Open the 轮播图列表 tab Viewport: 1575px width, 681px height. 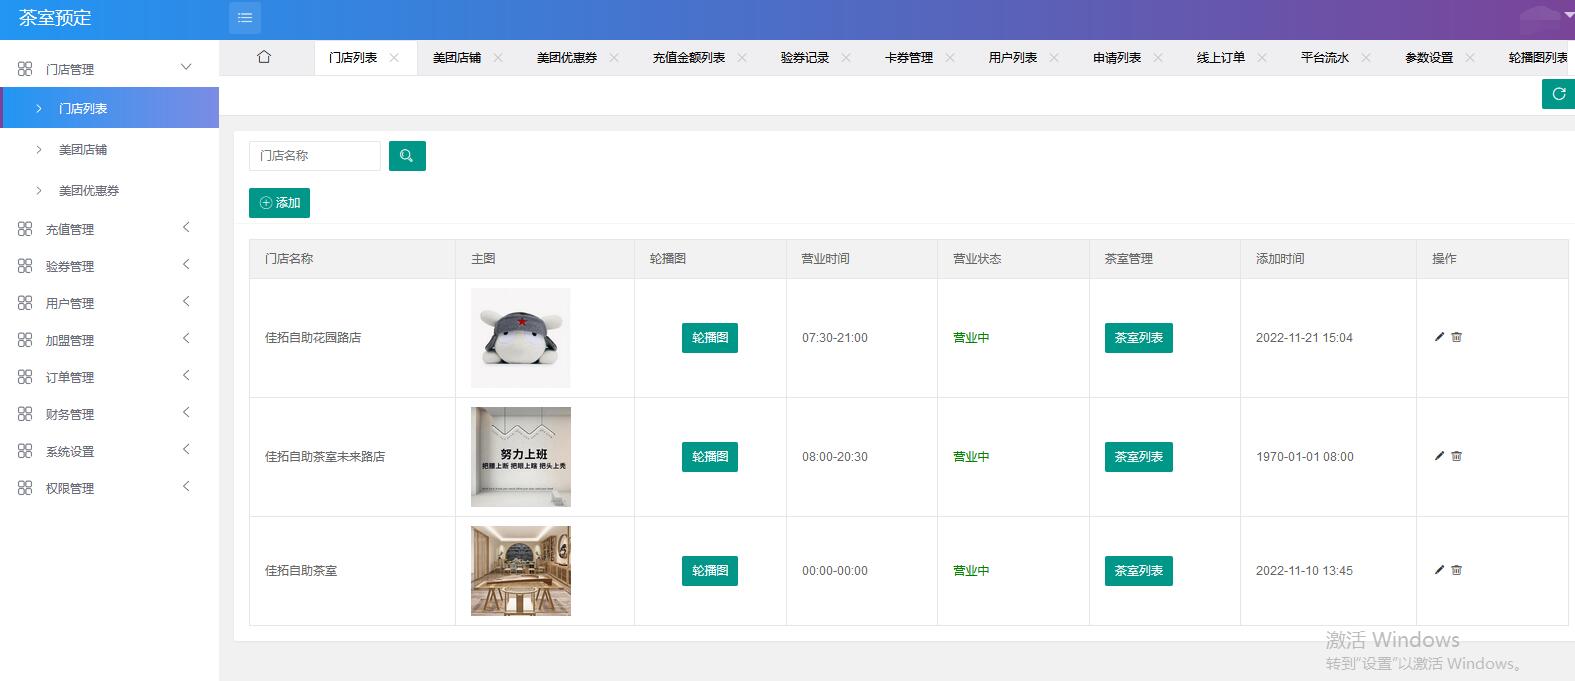(x=1539, y=58)
